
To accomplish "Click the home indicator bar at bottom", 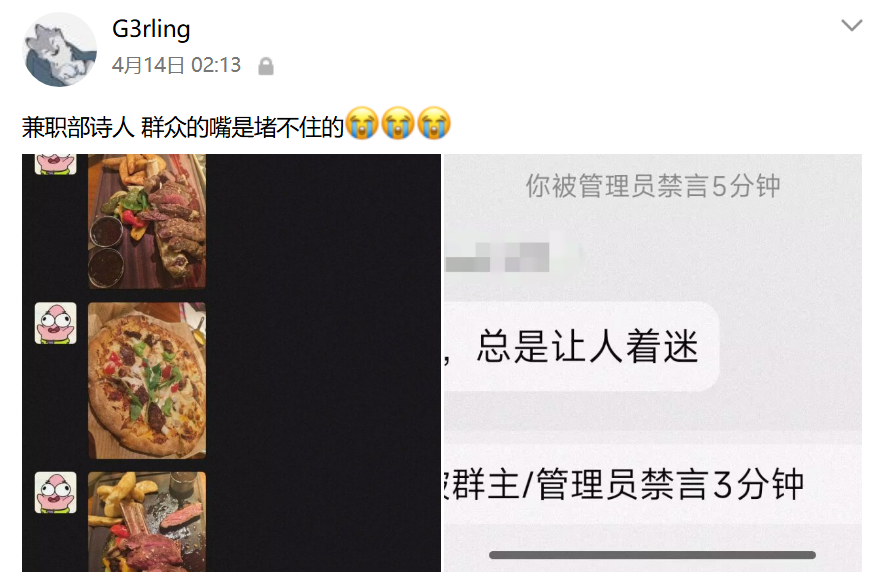I will pos(652,555).
